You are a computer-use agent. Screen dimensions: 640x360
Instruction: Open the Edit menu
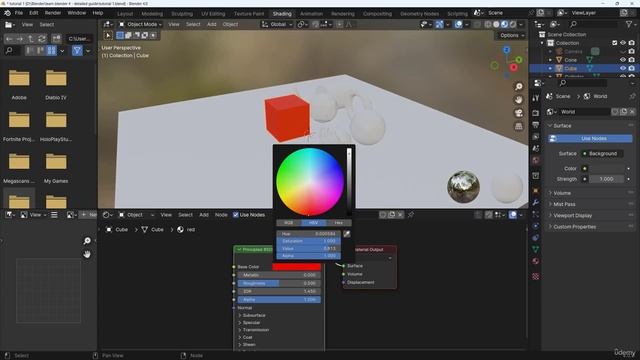[34, 13]
